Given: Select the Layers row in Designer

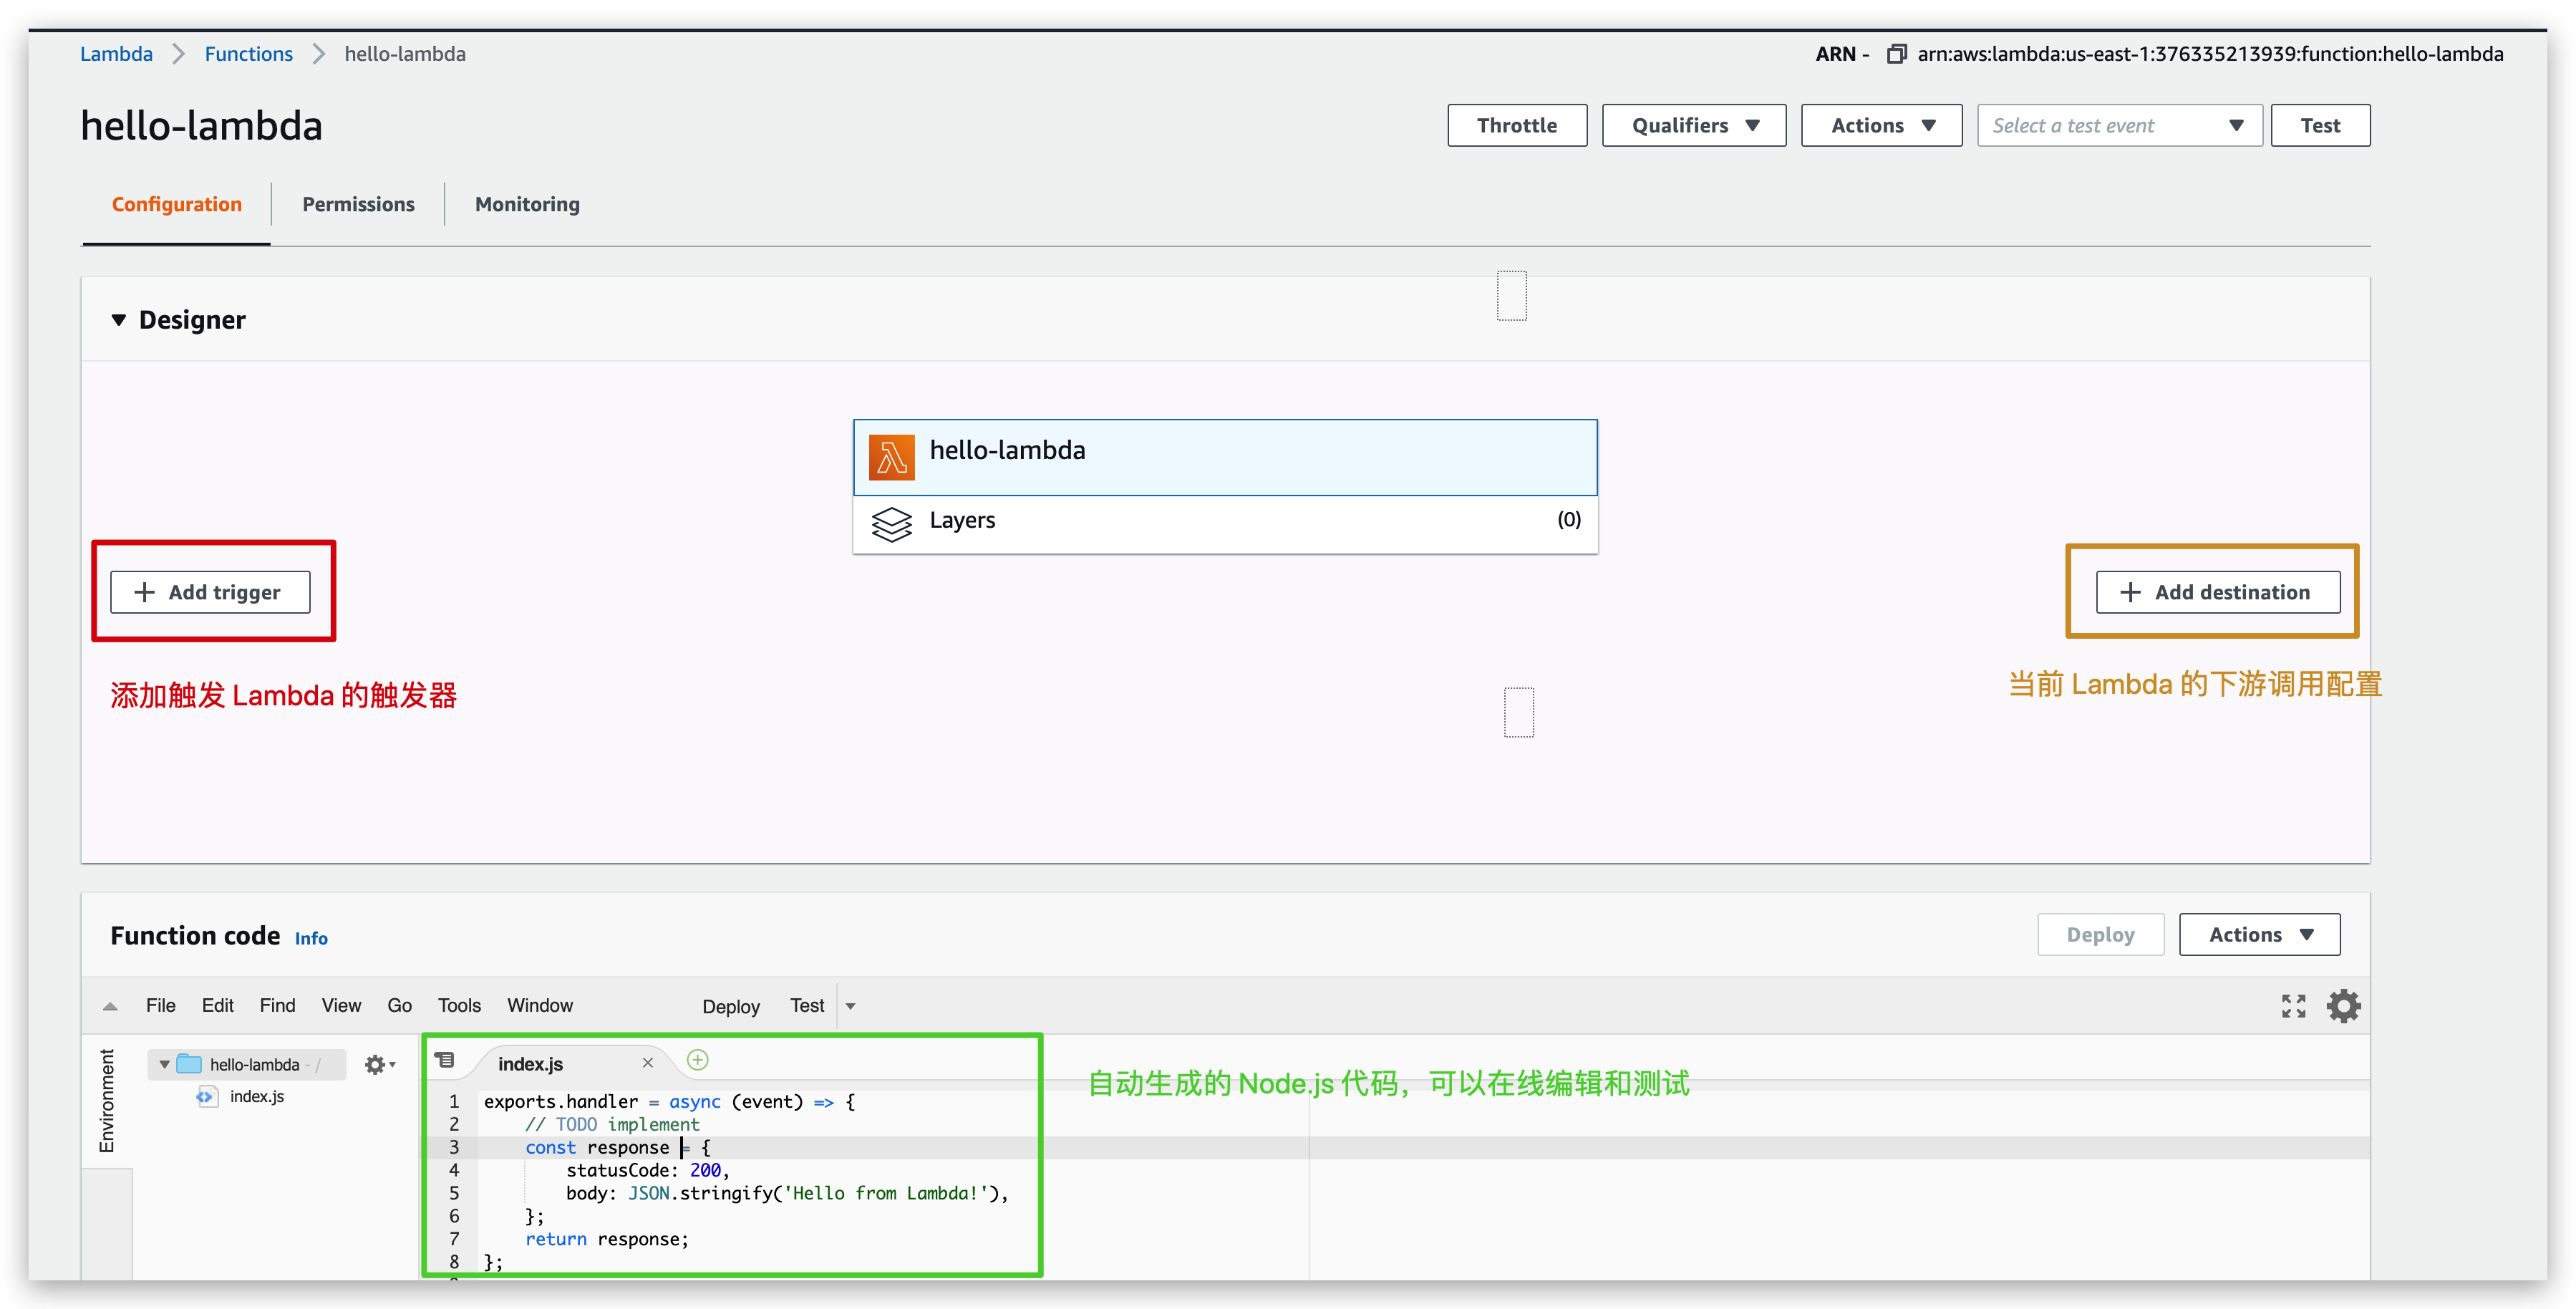Looking at the screenshot, I should tap(1225, 524).
